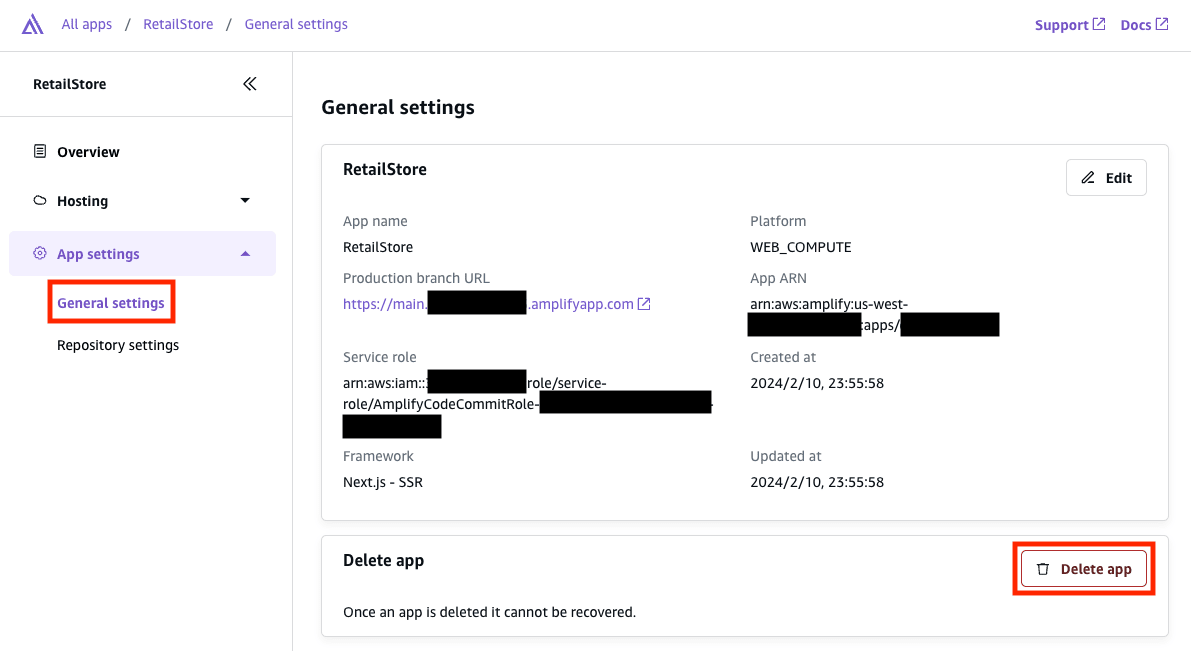This screenshot has height=651, width=1191.
Task: Collapse the App settings section arrow
Action: (245, 254)
